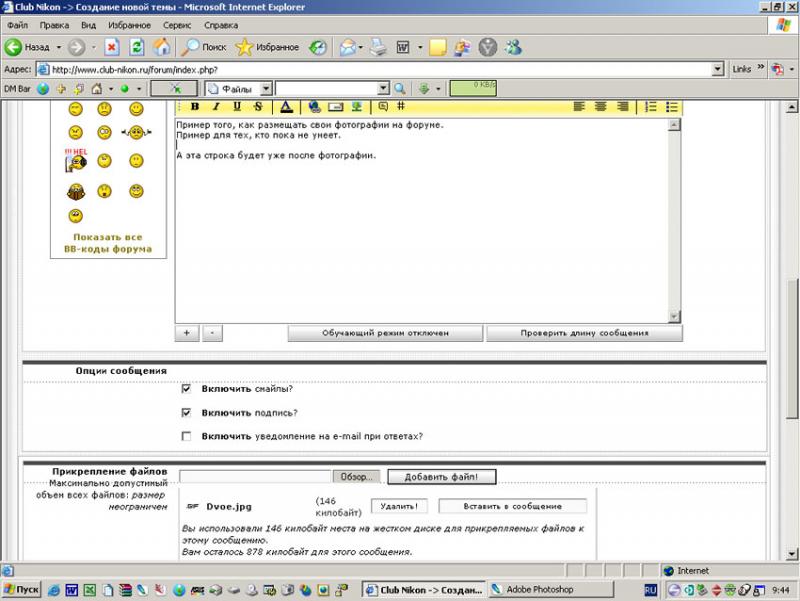Open the Избранное menu
This screenshot has width=800, height=601.
tap(129, 25)
